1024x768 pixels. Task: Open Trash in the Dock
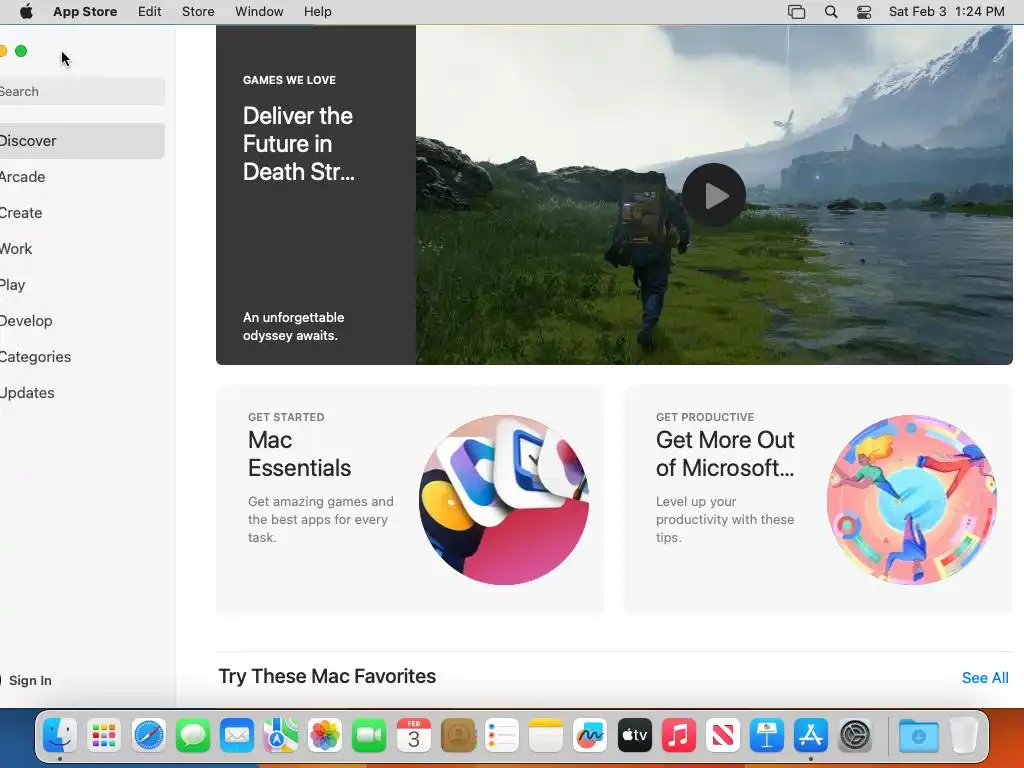963,736
